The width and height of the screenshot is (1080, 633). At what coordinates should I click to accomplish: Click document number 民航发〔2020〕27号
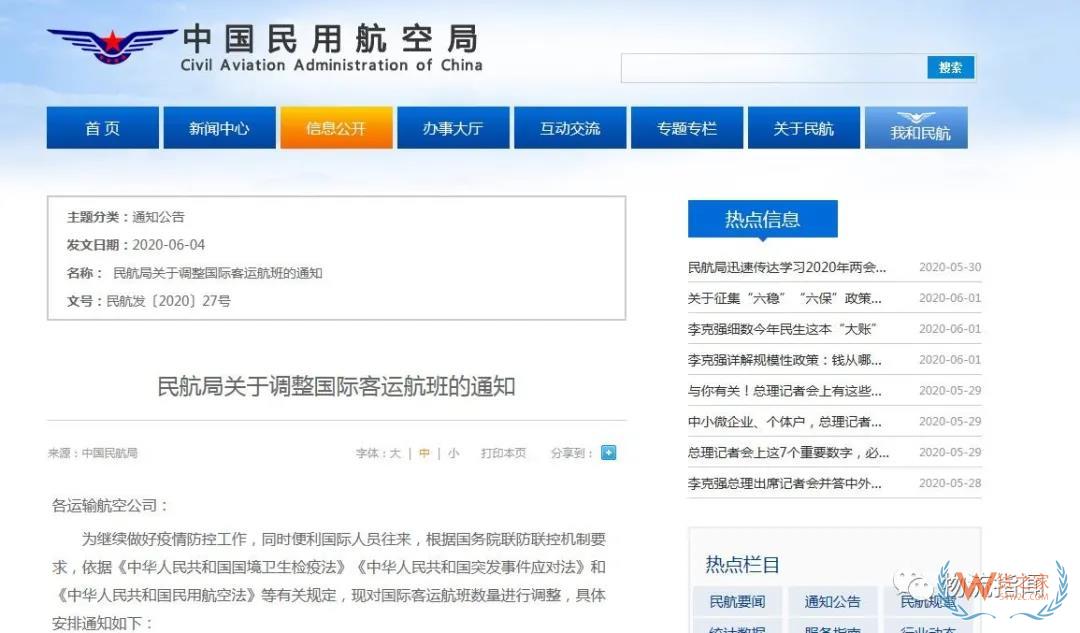[x=169, y=301]
